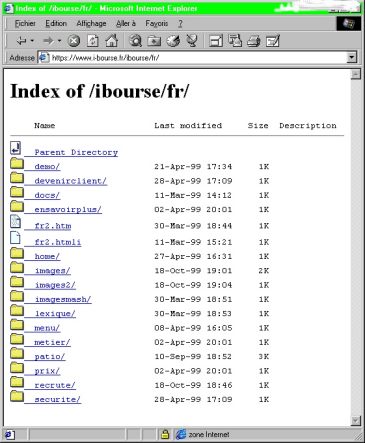This screenshot has height=443, width=365.
Task: Open the Favorites folder toolbar icon
Action: (154, 41)
